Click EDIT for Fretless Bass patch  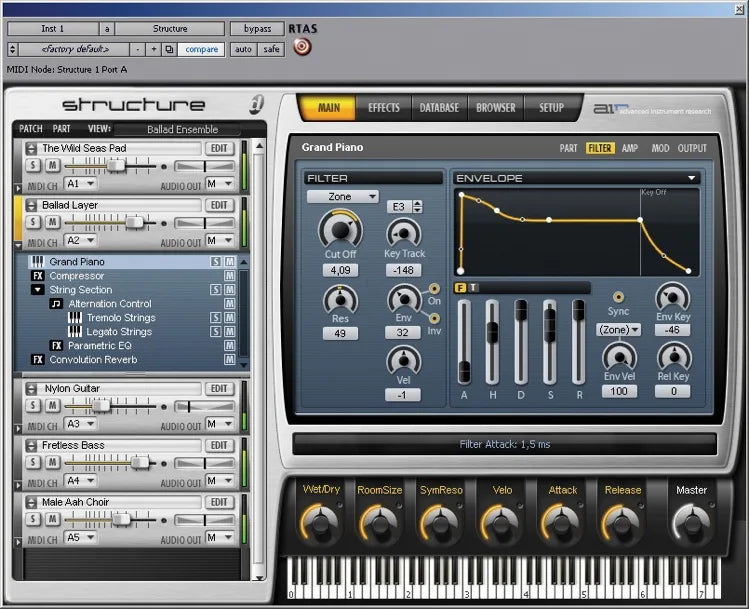pos(219,446)
